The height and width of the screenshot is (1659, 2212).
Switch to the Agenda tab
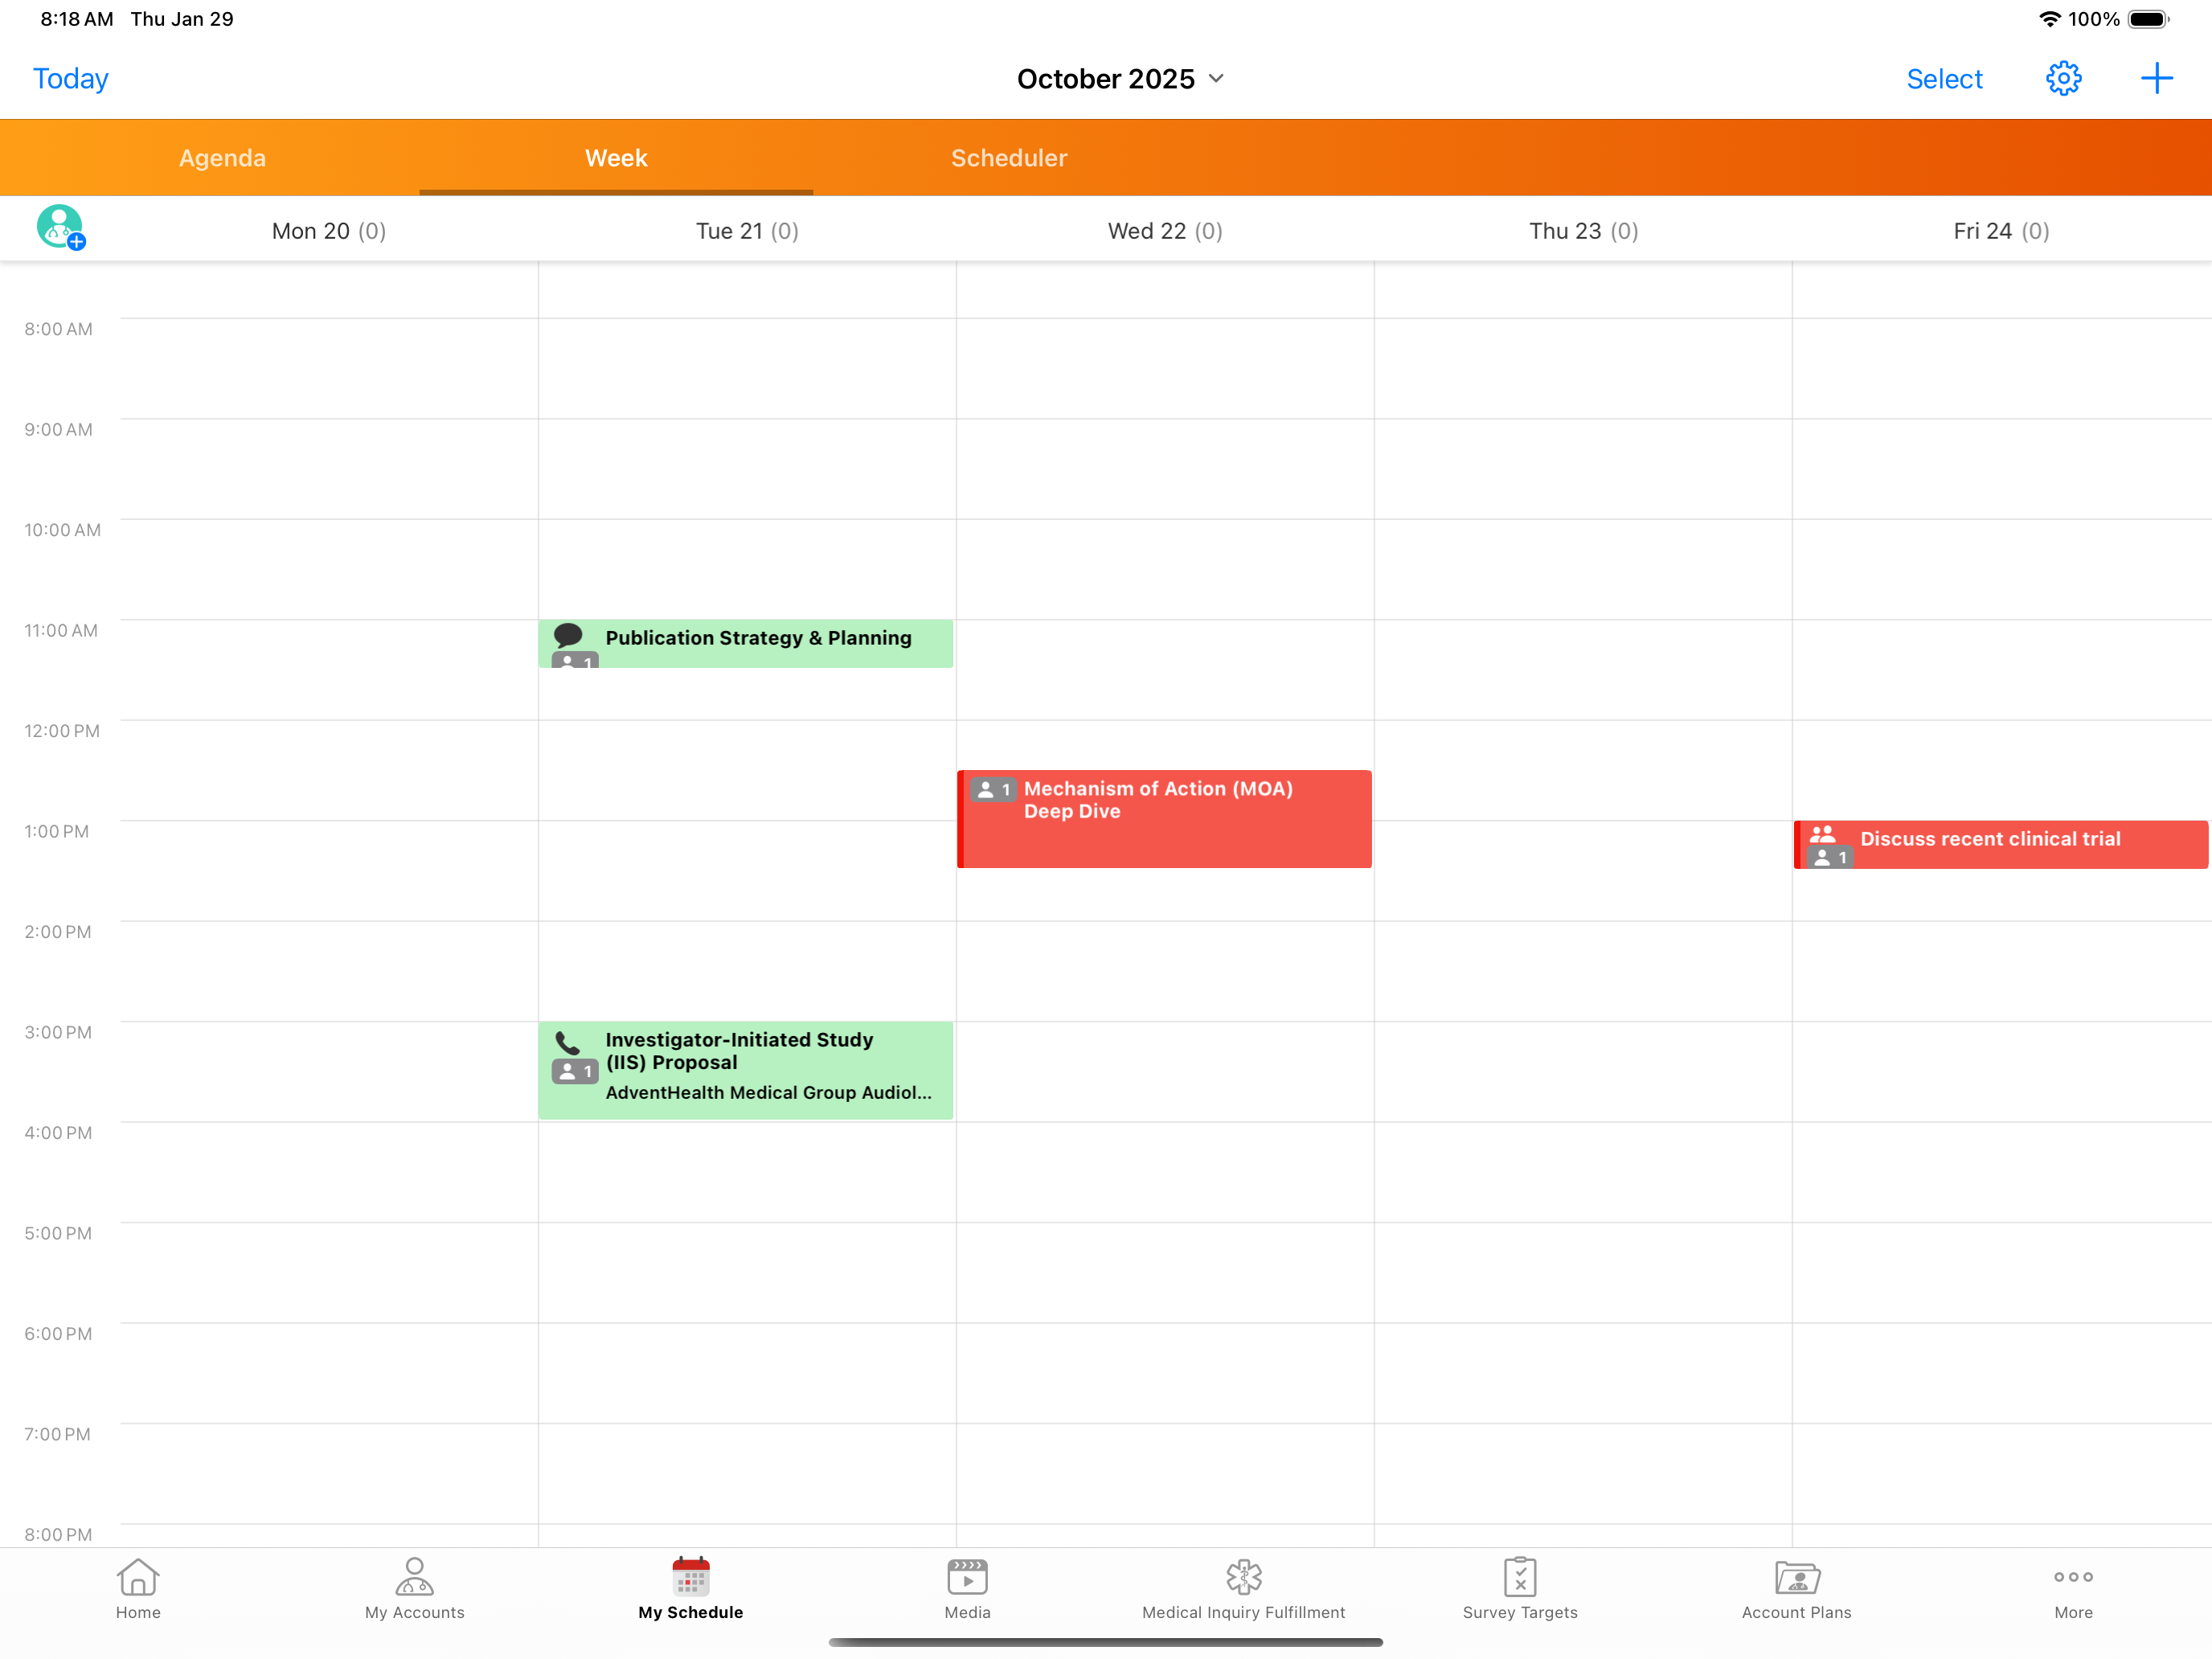pyautogui.click(x=222, y=158)
